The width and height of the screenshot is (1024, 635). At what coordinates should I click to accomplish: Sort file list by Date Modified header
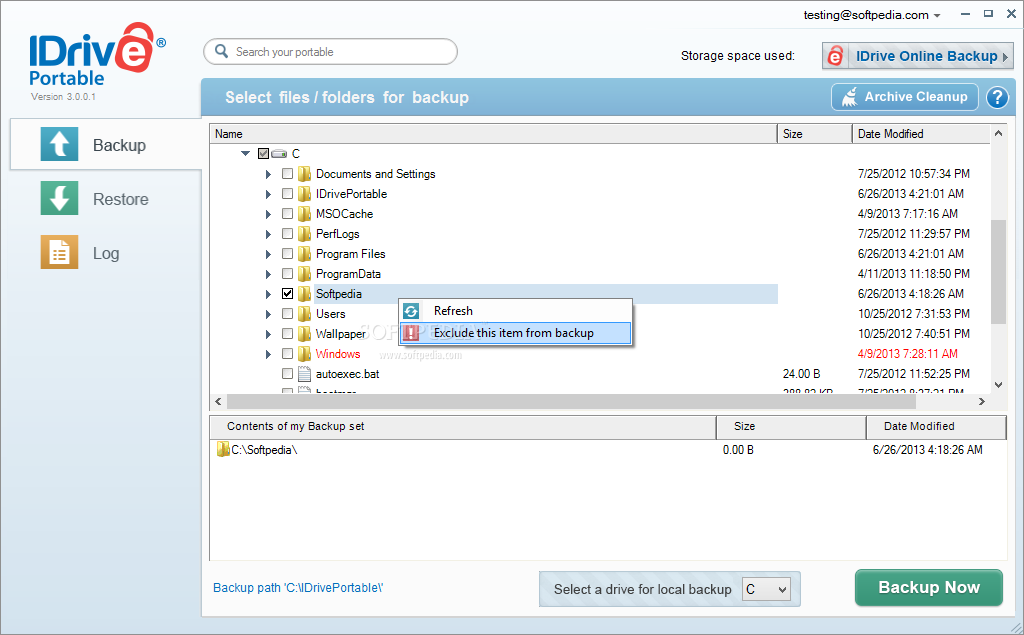coord(921,134)
